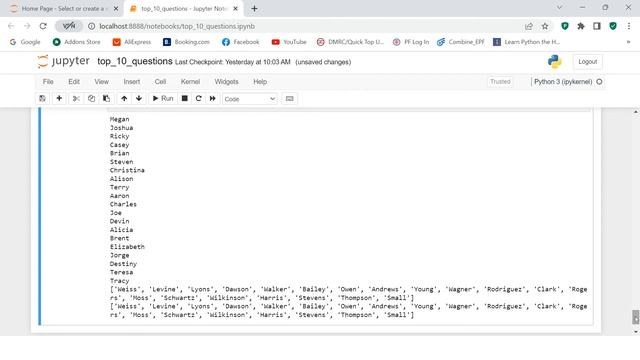Viewport: 640px width, 360px height.
Task: Open the View menu
Action: pyautogui.click(x=102, y=82)
